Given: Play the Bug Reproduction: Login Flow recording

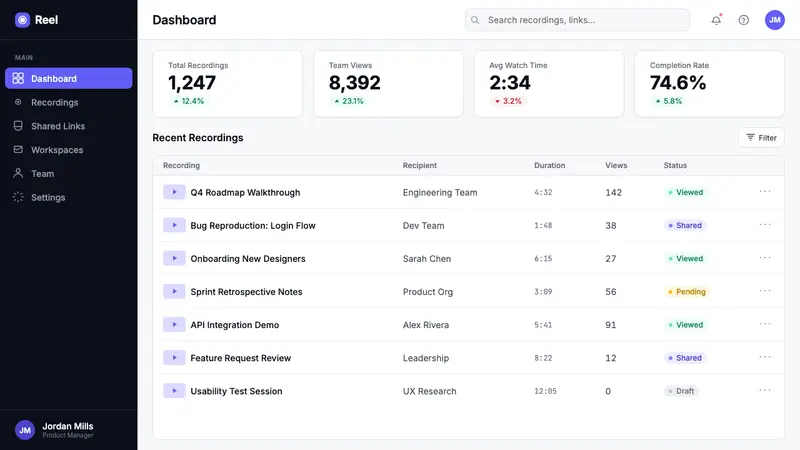Looking at the screenshot, I should [174, 225].
